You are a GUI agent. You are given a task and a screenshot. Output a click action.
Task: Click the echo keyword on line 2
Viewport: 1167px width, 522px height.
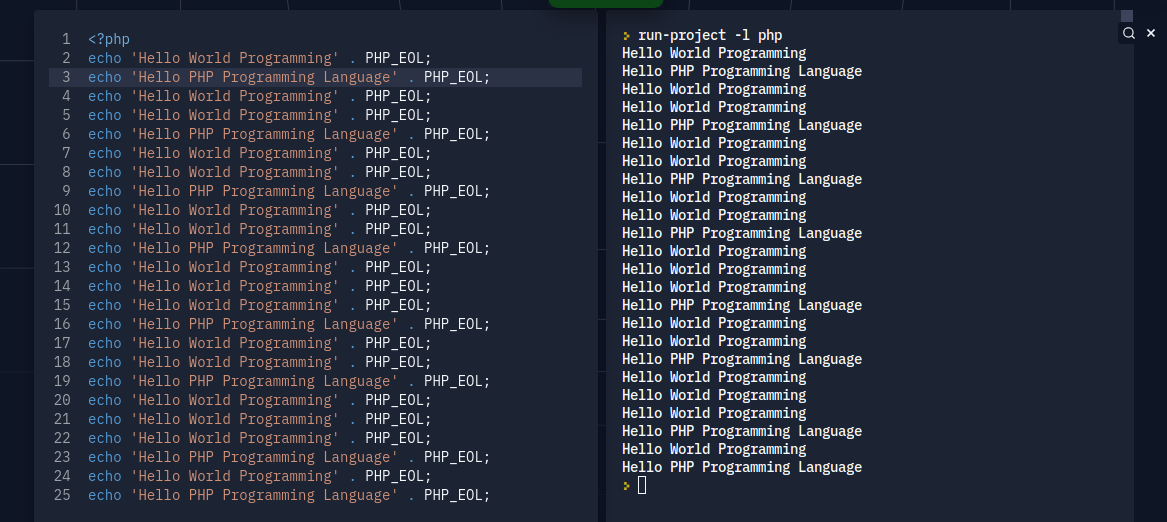tap(104, 58)
